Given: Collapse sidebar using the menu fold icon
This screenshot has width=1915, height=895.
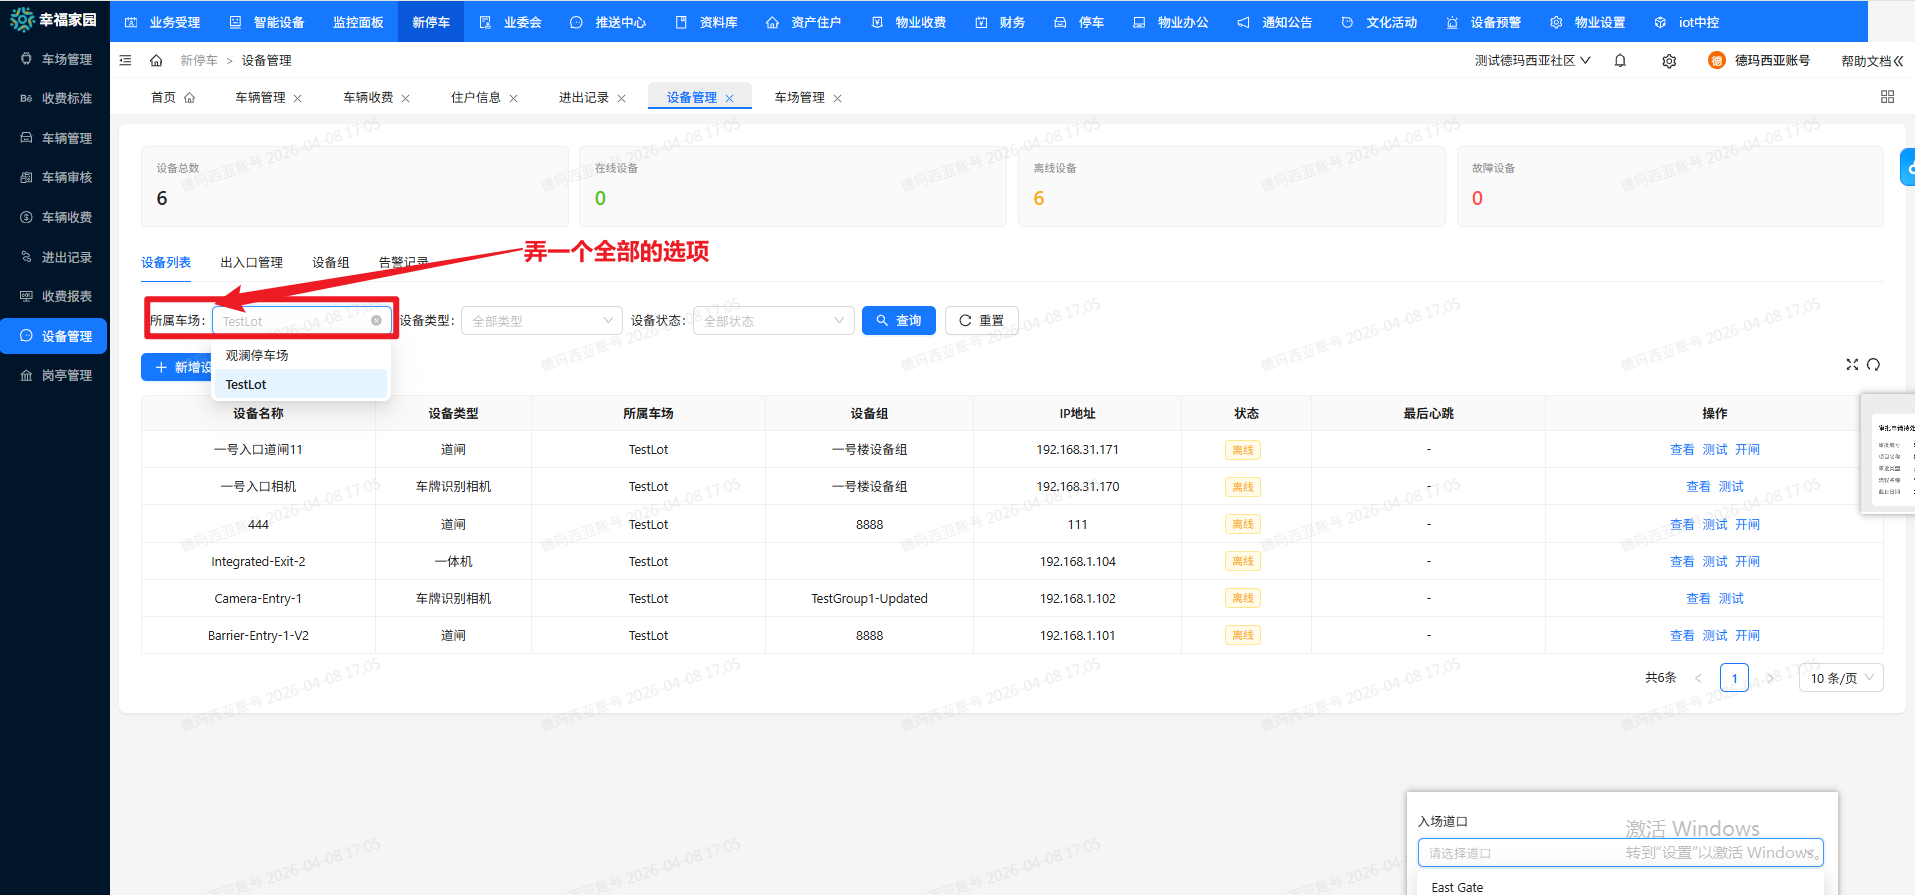Looking at the screenshot, I should coord(125,61).
